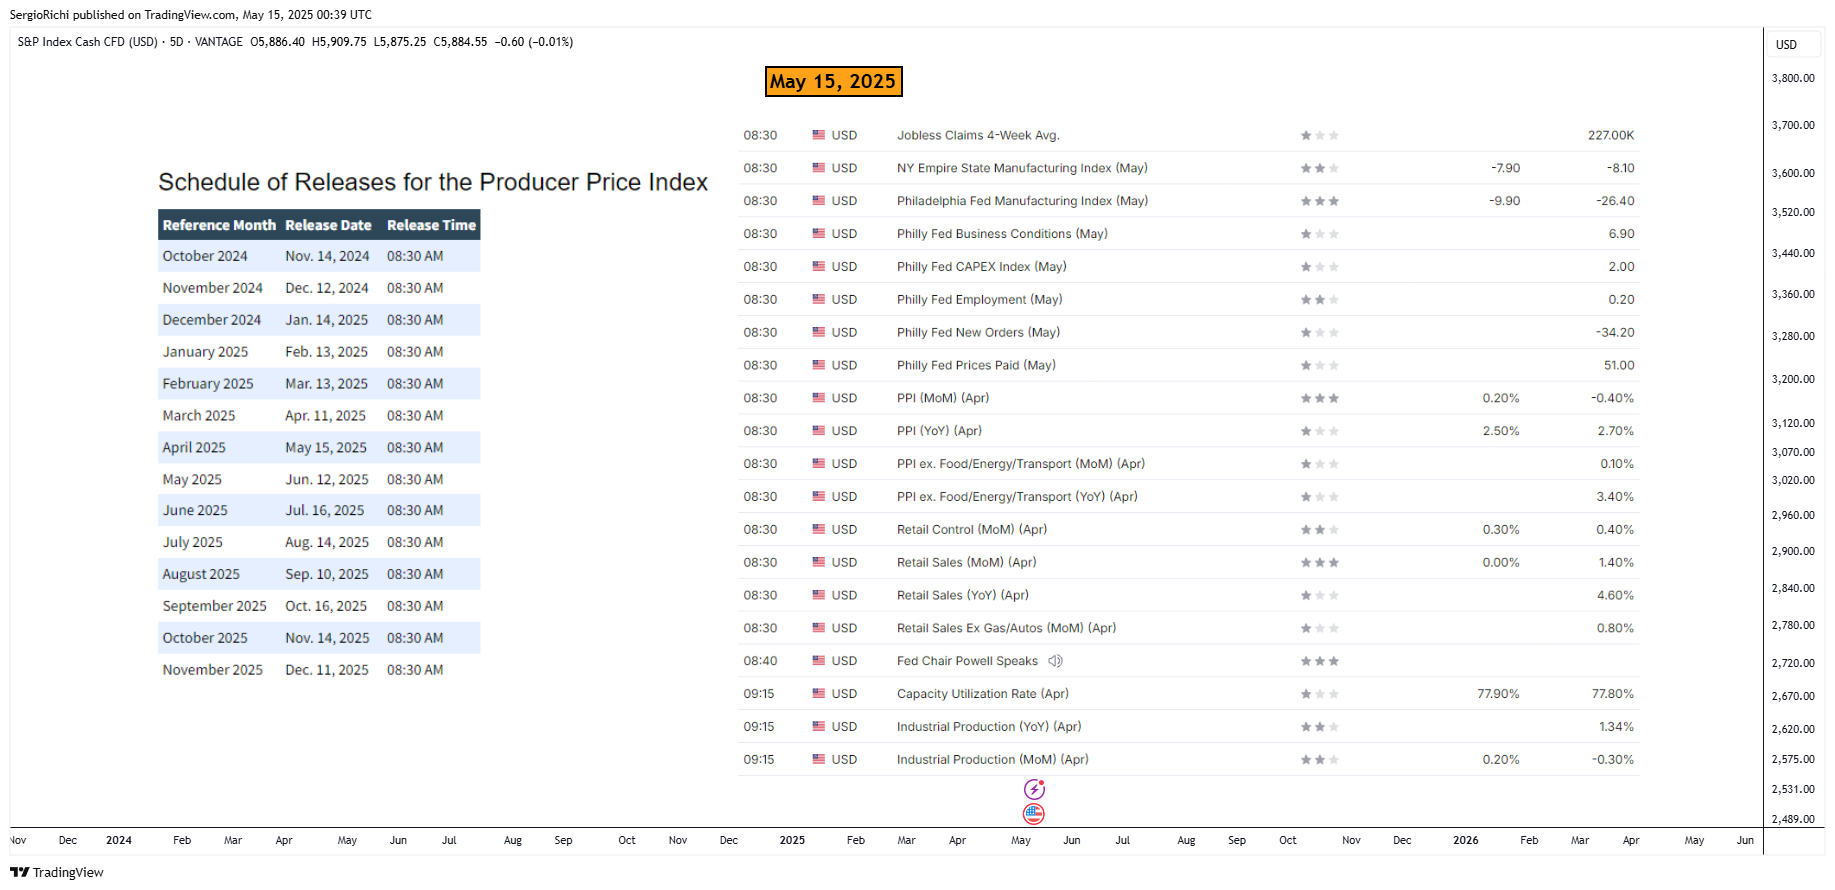Screen dimensions: 1835x890
Task: Click the Philly Fed New Orders (May) event name
Action: pos(978,333)
